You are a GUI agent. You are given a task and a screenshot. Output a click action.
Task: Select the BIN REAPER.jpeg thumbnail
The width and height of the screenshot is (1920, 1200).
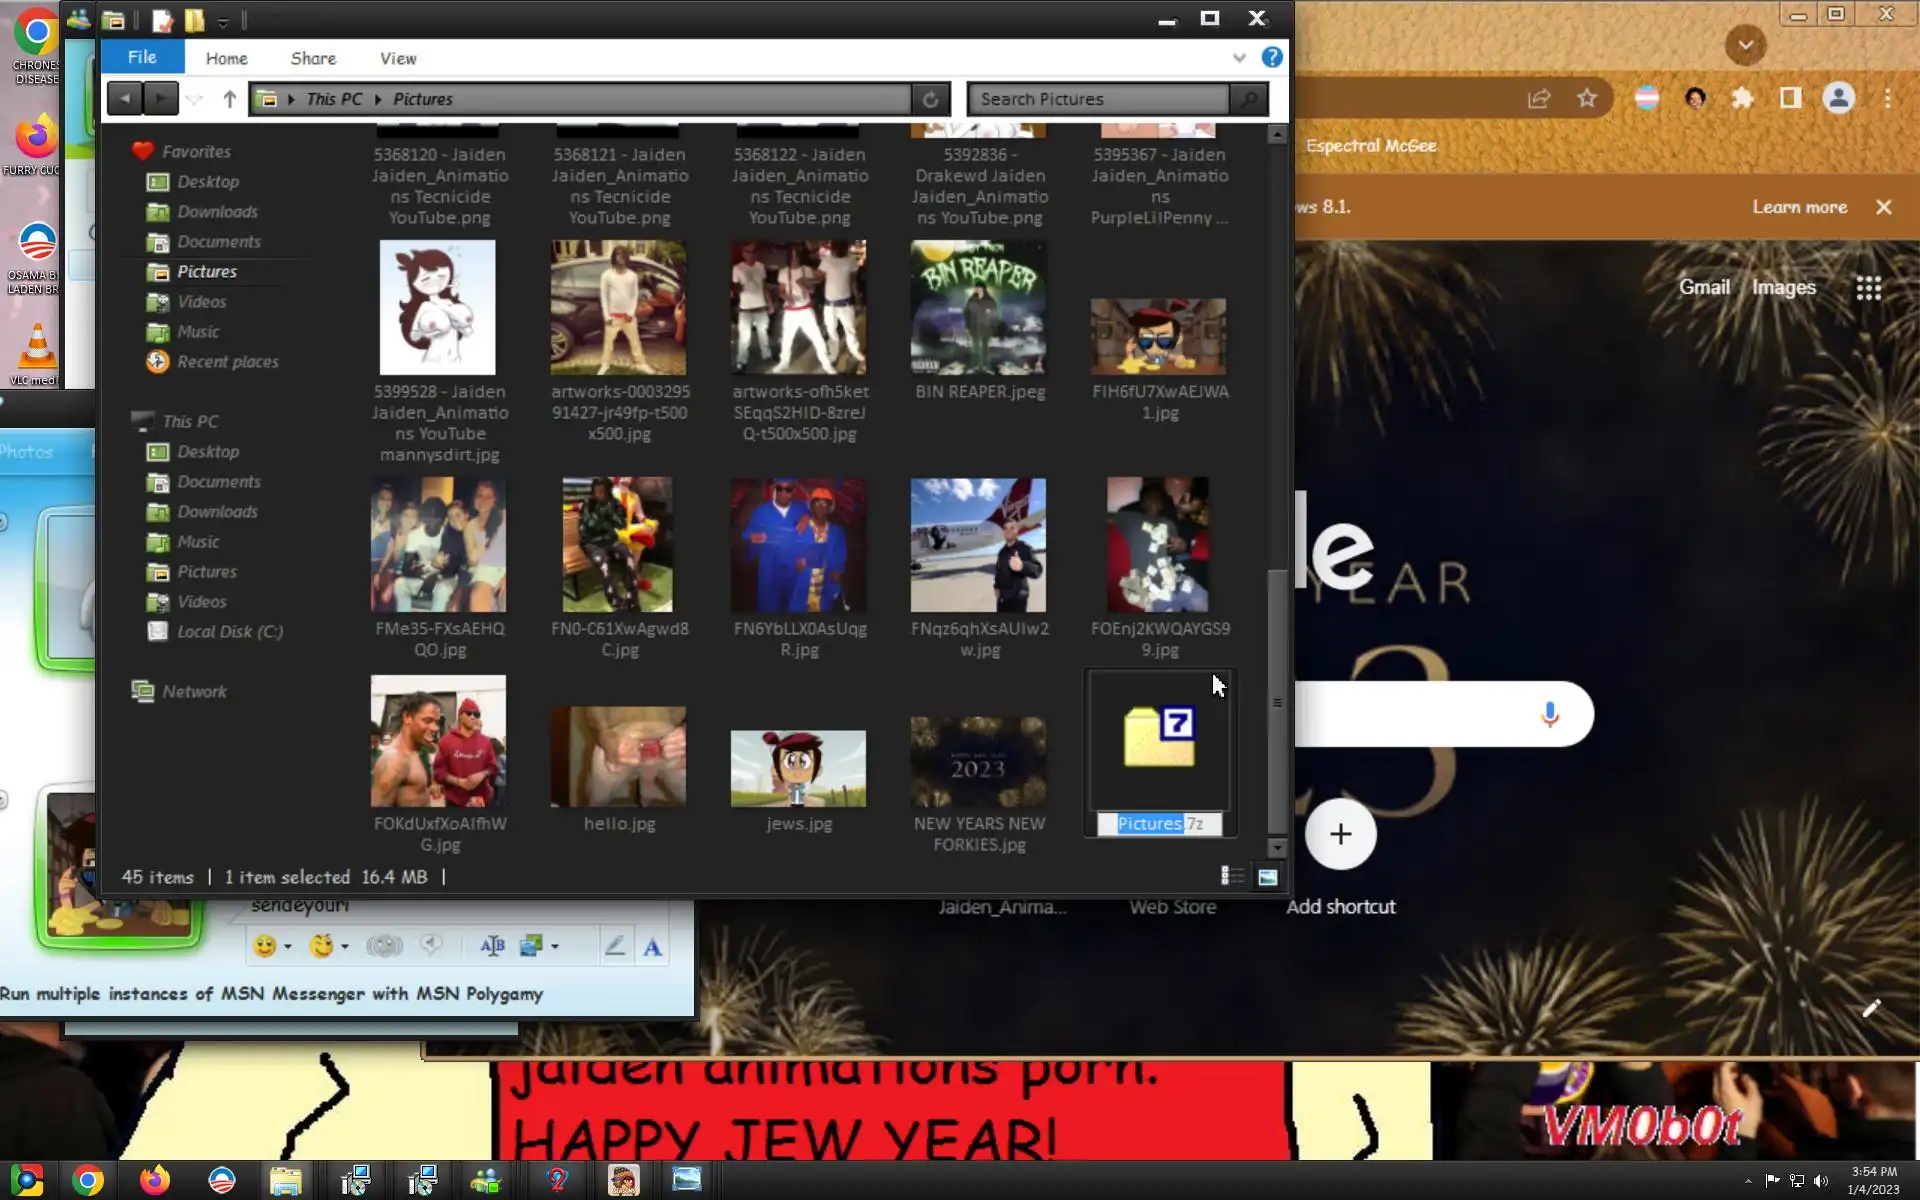pos(978,308)
